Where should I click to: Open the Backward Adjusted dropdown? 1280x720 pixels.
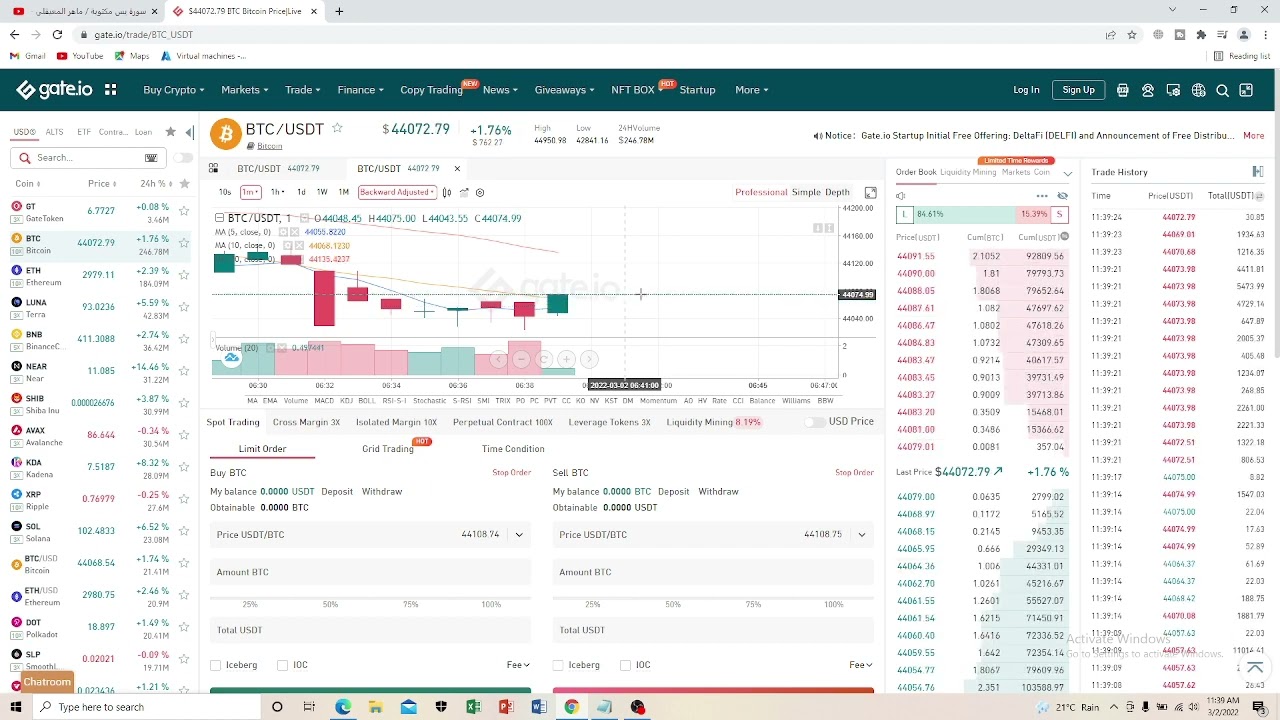pyautogui.click(x=397, y=192)
